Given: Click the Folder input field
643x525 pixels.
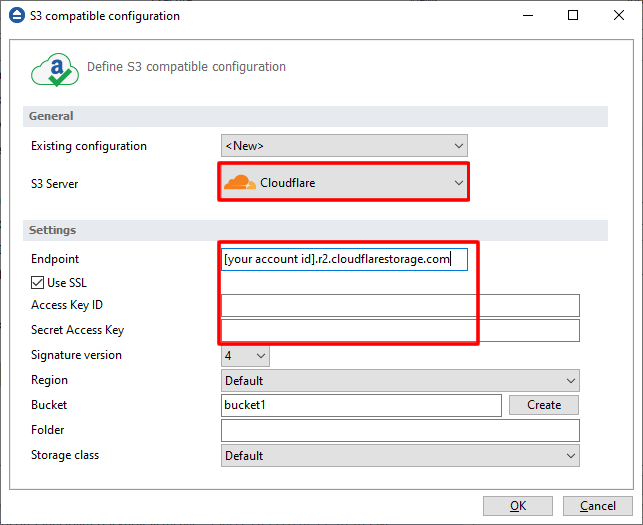Looking at the screenshot, I should [400, 430].
